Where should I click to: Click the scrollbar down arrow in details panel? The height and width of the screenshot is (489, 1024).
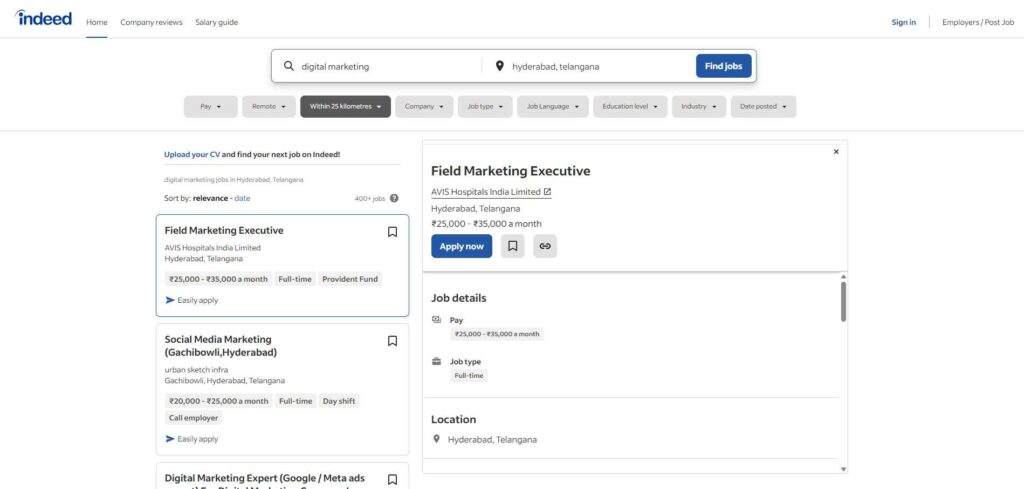pyautogui.click(x=843, y=469)
